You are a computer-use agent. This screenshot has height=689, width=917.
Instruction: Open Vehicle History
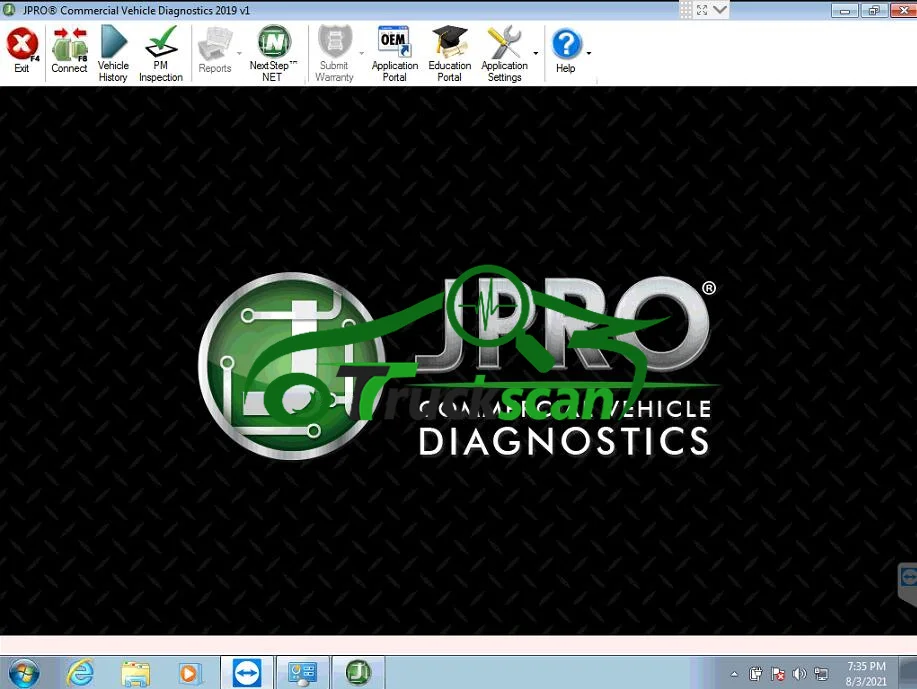pyautogui.click(x=113, y=53)
